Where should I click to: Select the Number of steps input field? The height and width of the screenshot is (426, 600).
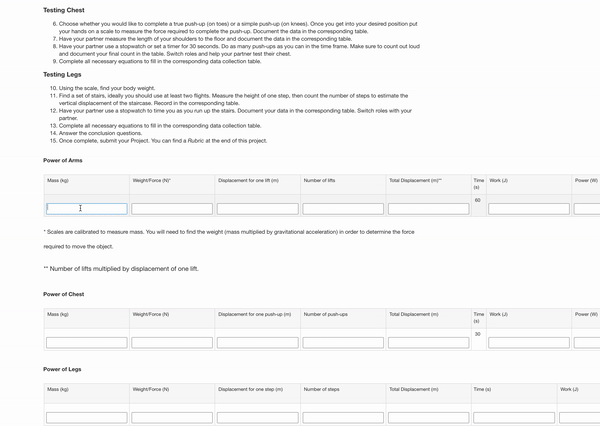coord(343,418)
